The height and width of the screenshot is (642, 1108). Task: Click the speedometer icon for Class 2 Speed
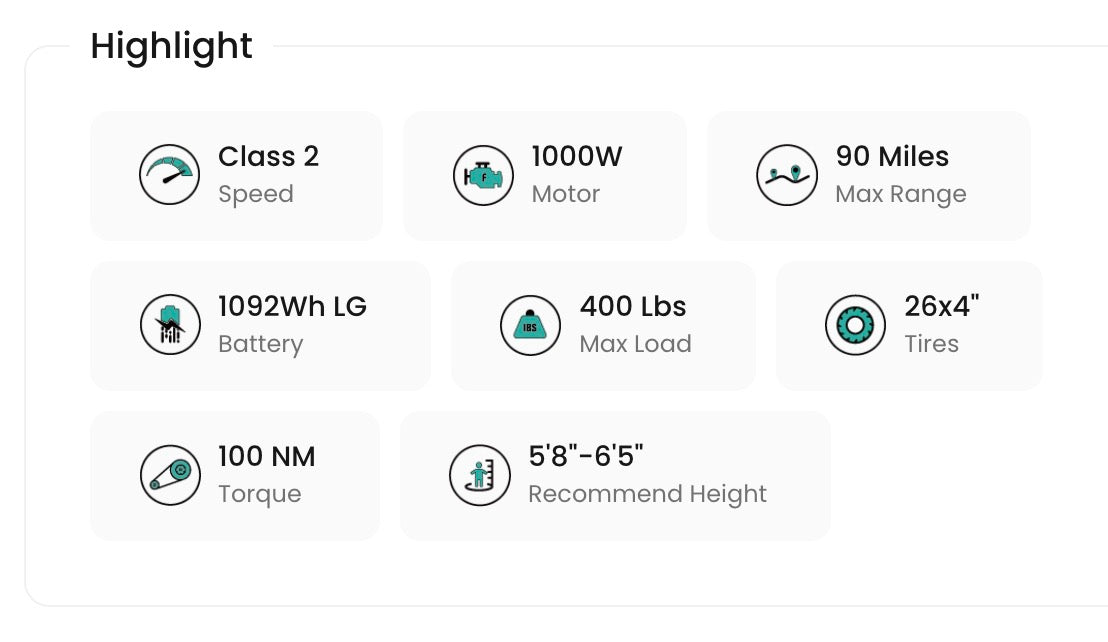pyautogui.click(x=169, y=175)
